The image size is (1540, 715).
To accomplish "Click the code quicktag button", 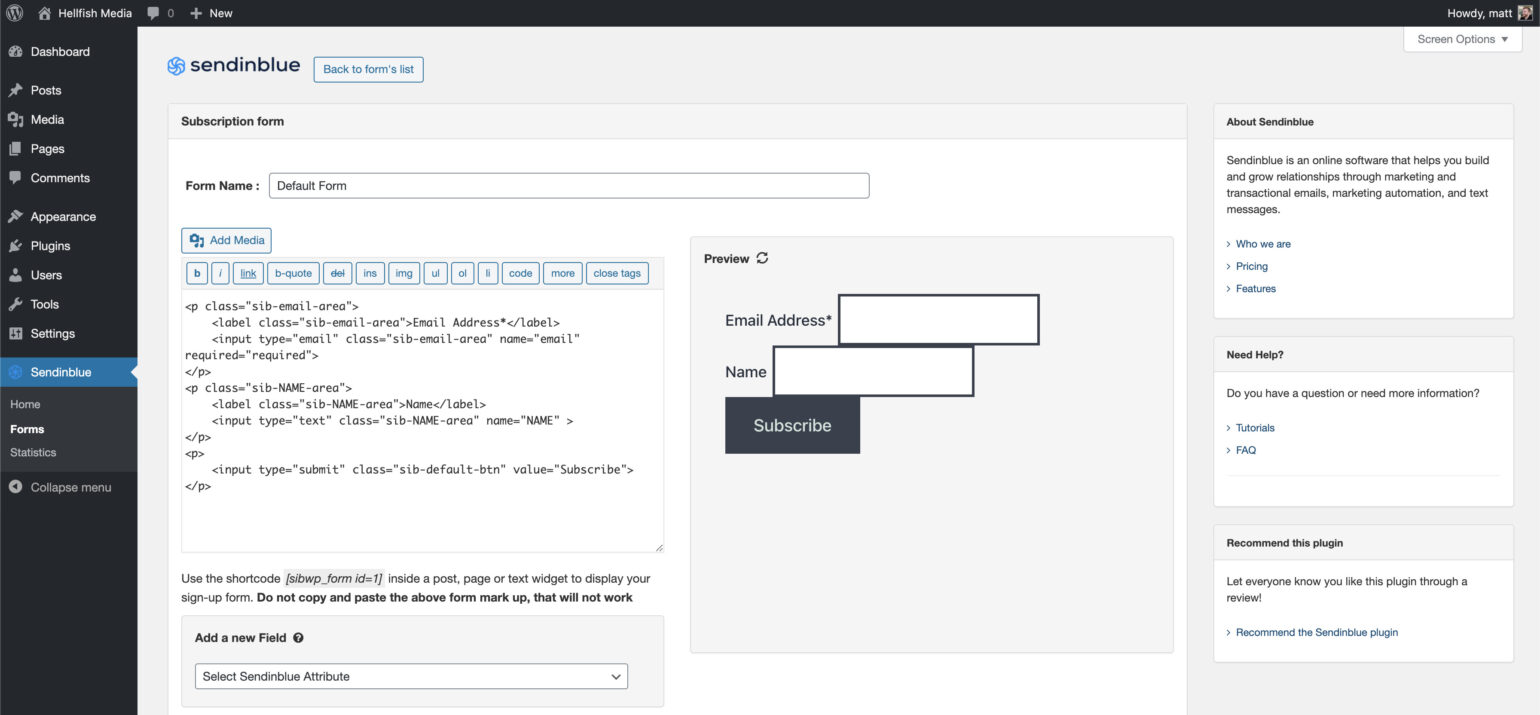I will (x=521, y=273).
